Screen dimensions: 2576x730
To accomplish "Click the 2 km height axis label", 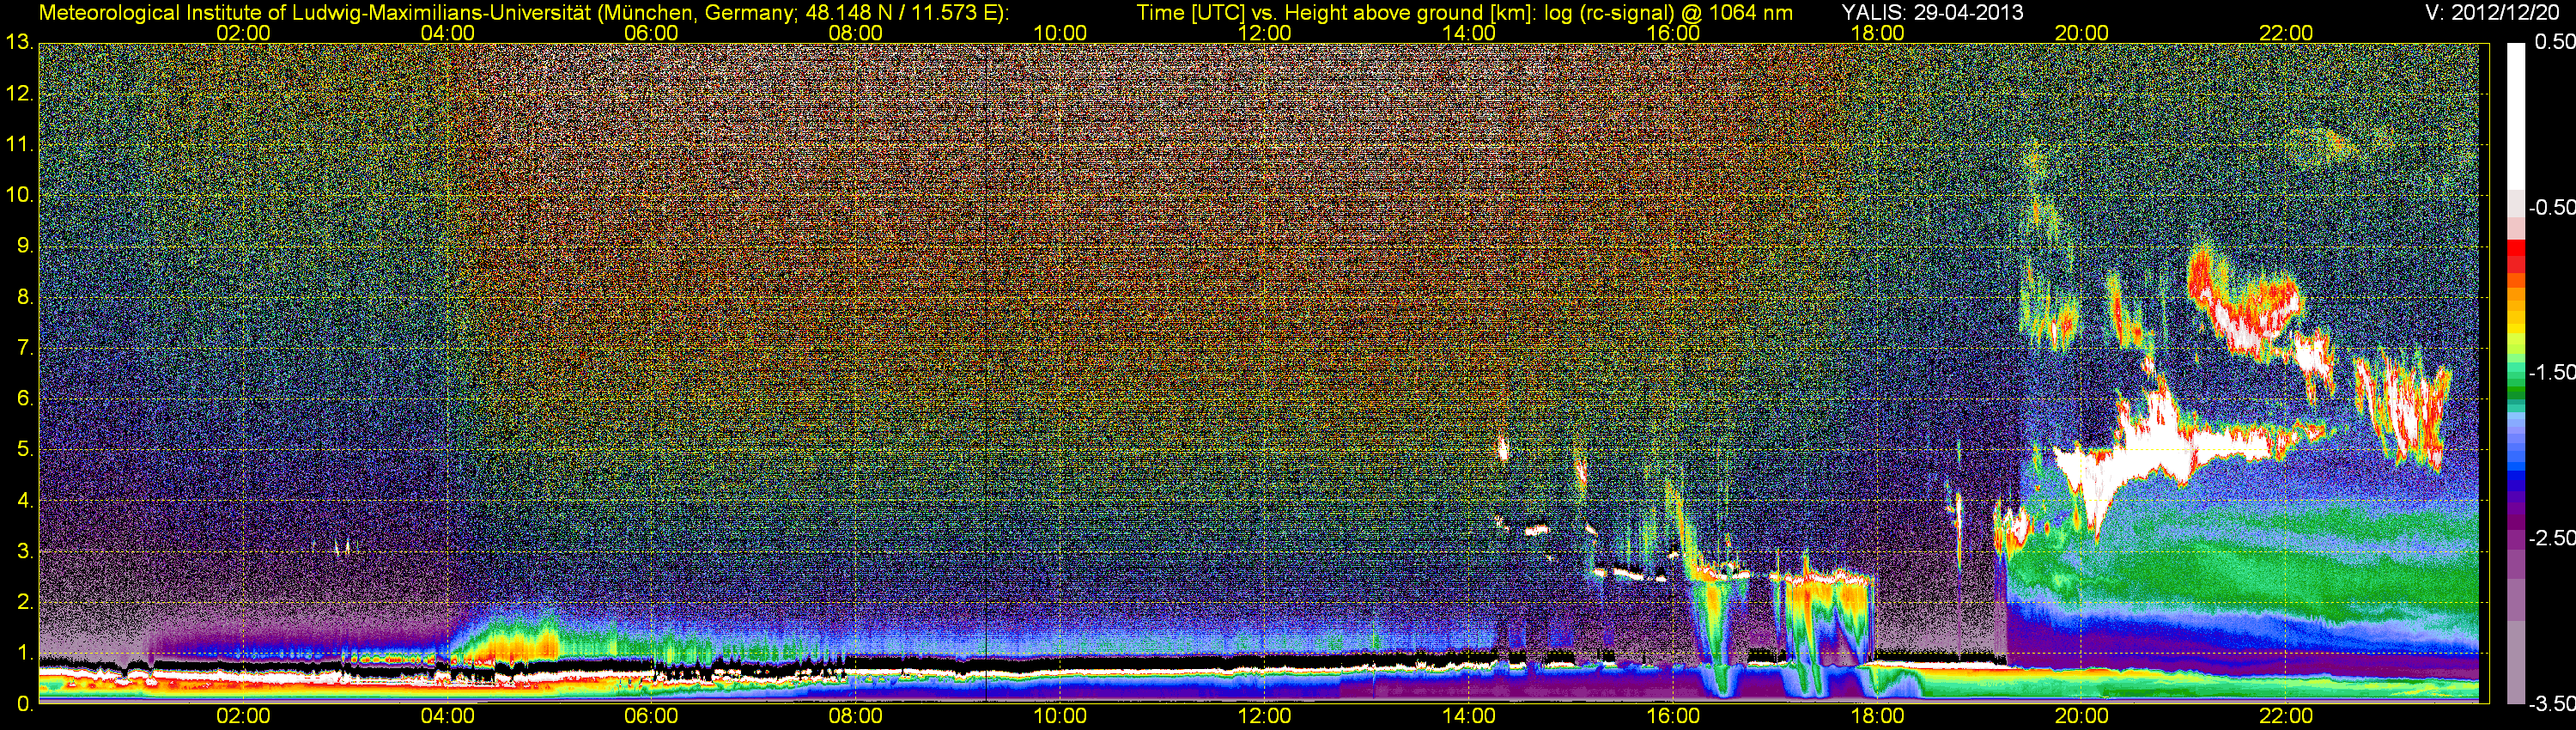I will [24, 602].
